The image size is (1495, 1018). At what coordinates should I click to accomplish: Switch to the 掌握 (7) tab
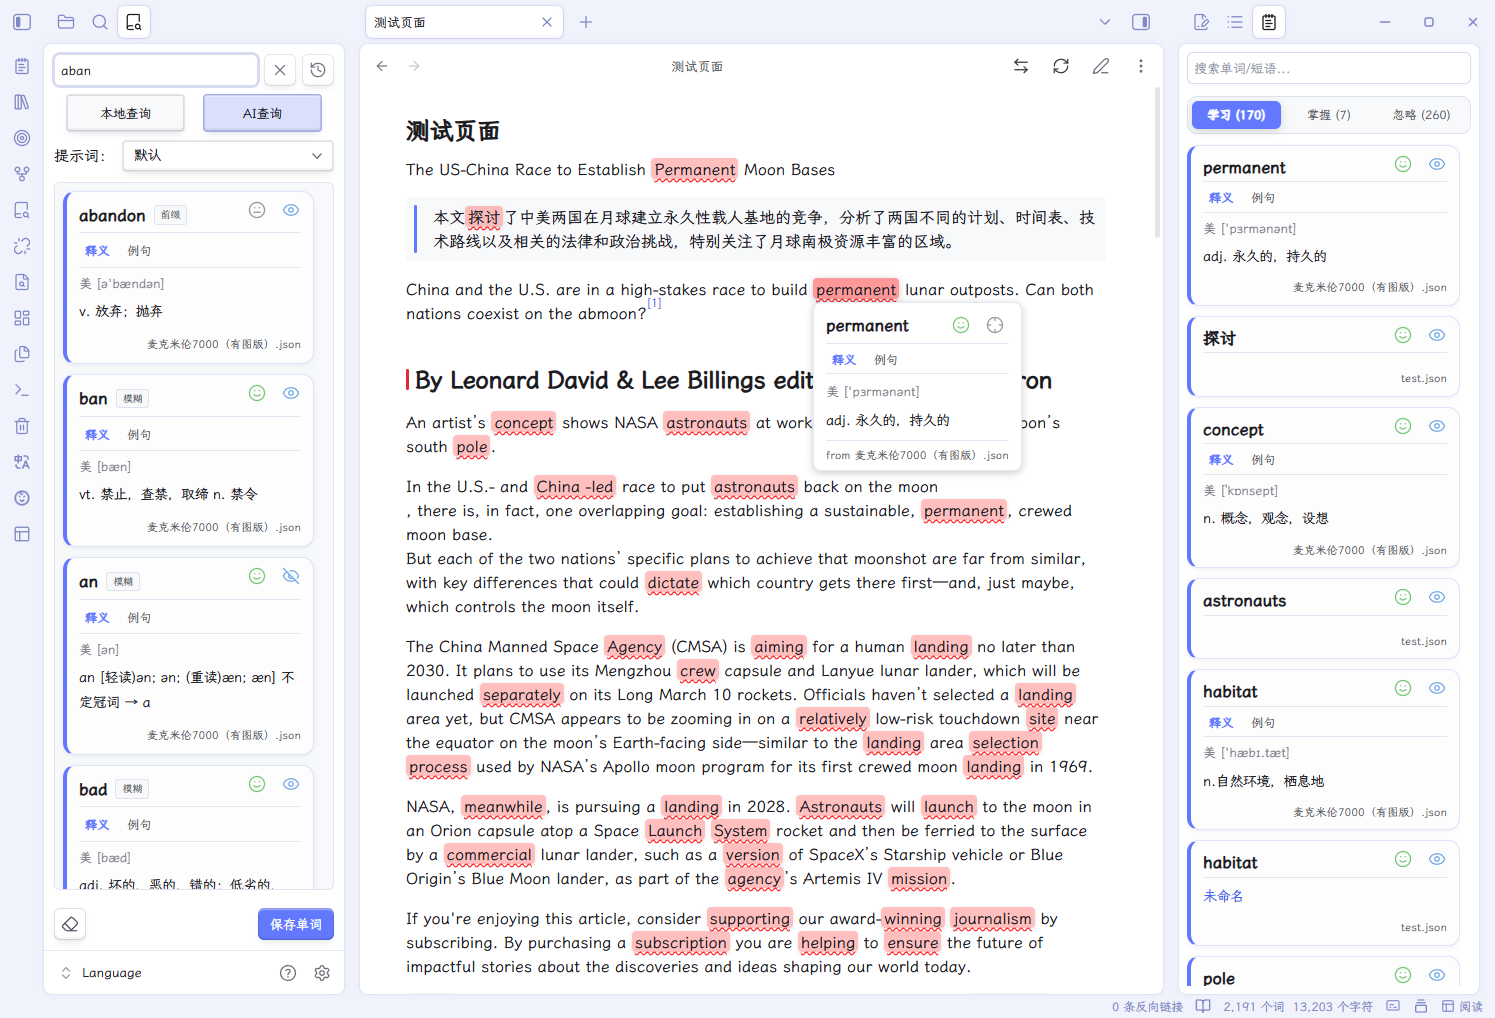(1329, 115)
